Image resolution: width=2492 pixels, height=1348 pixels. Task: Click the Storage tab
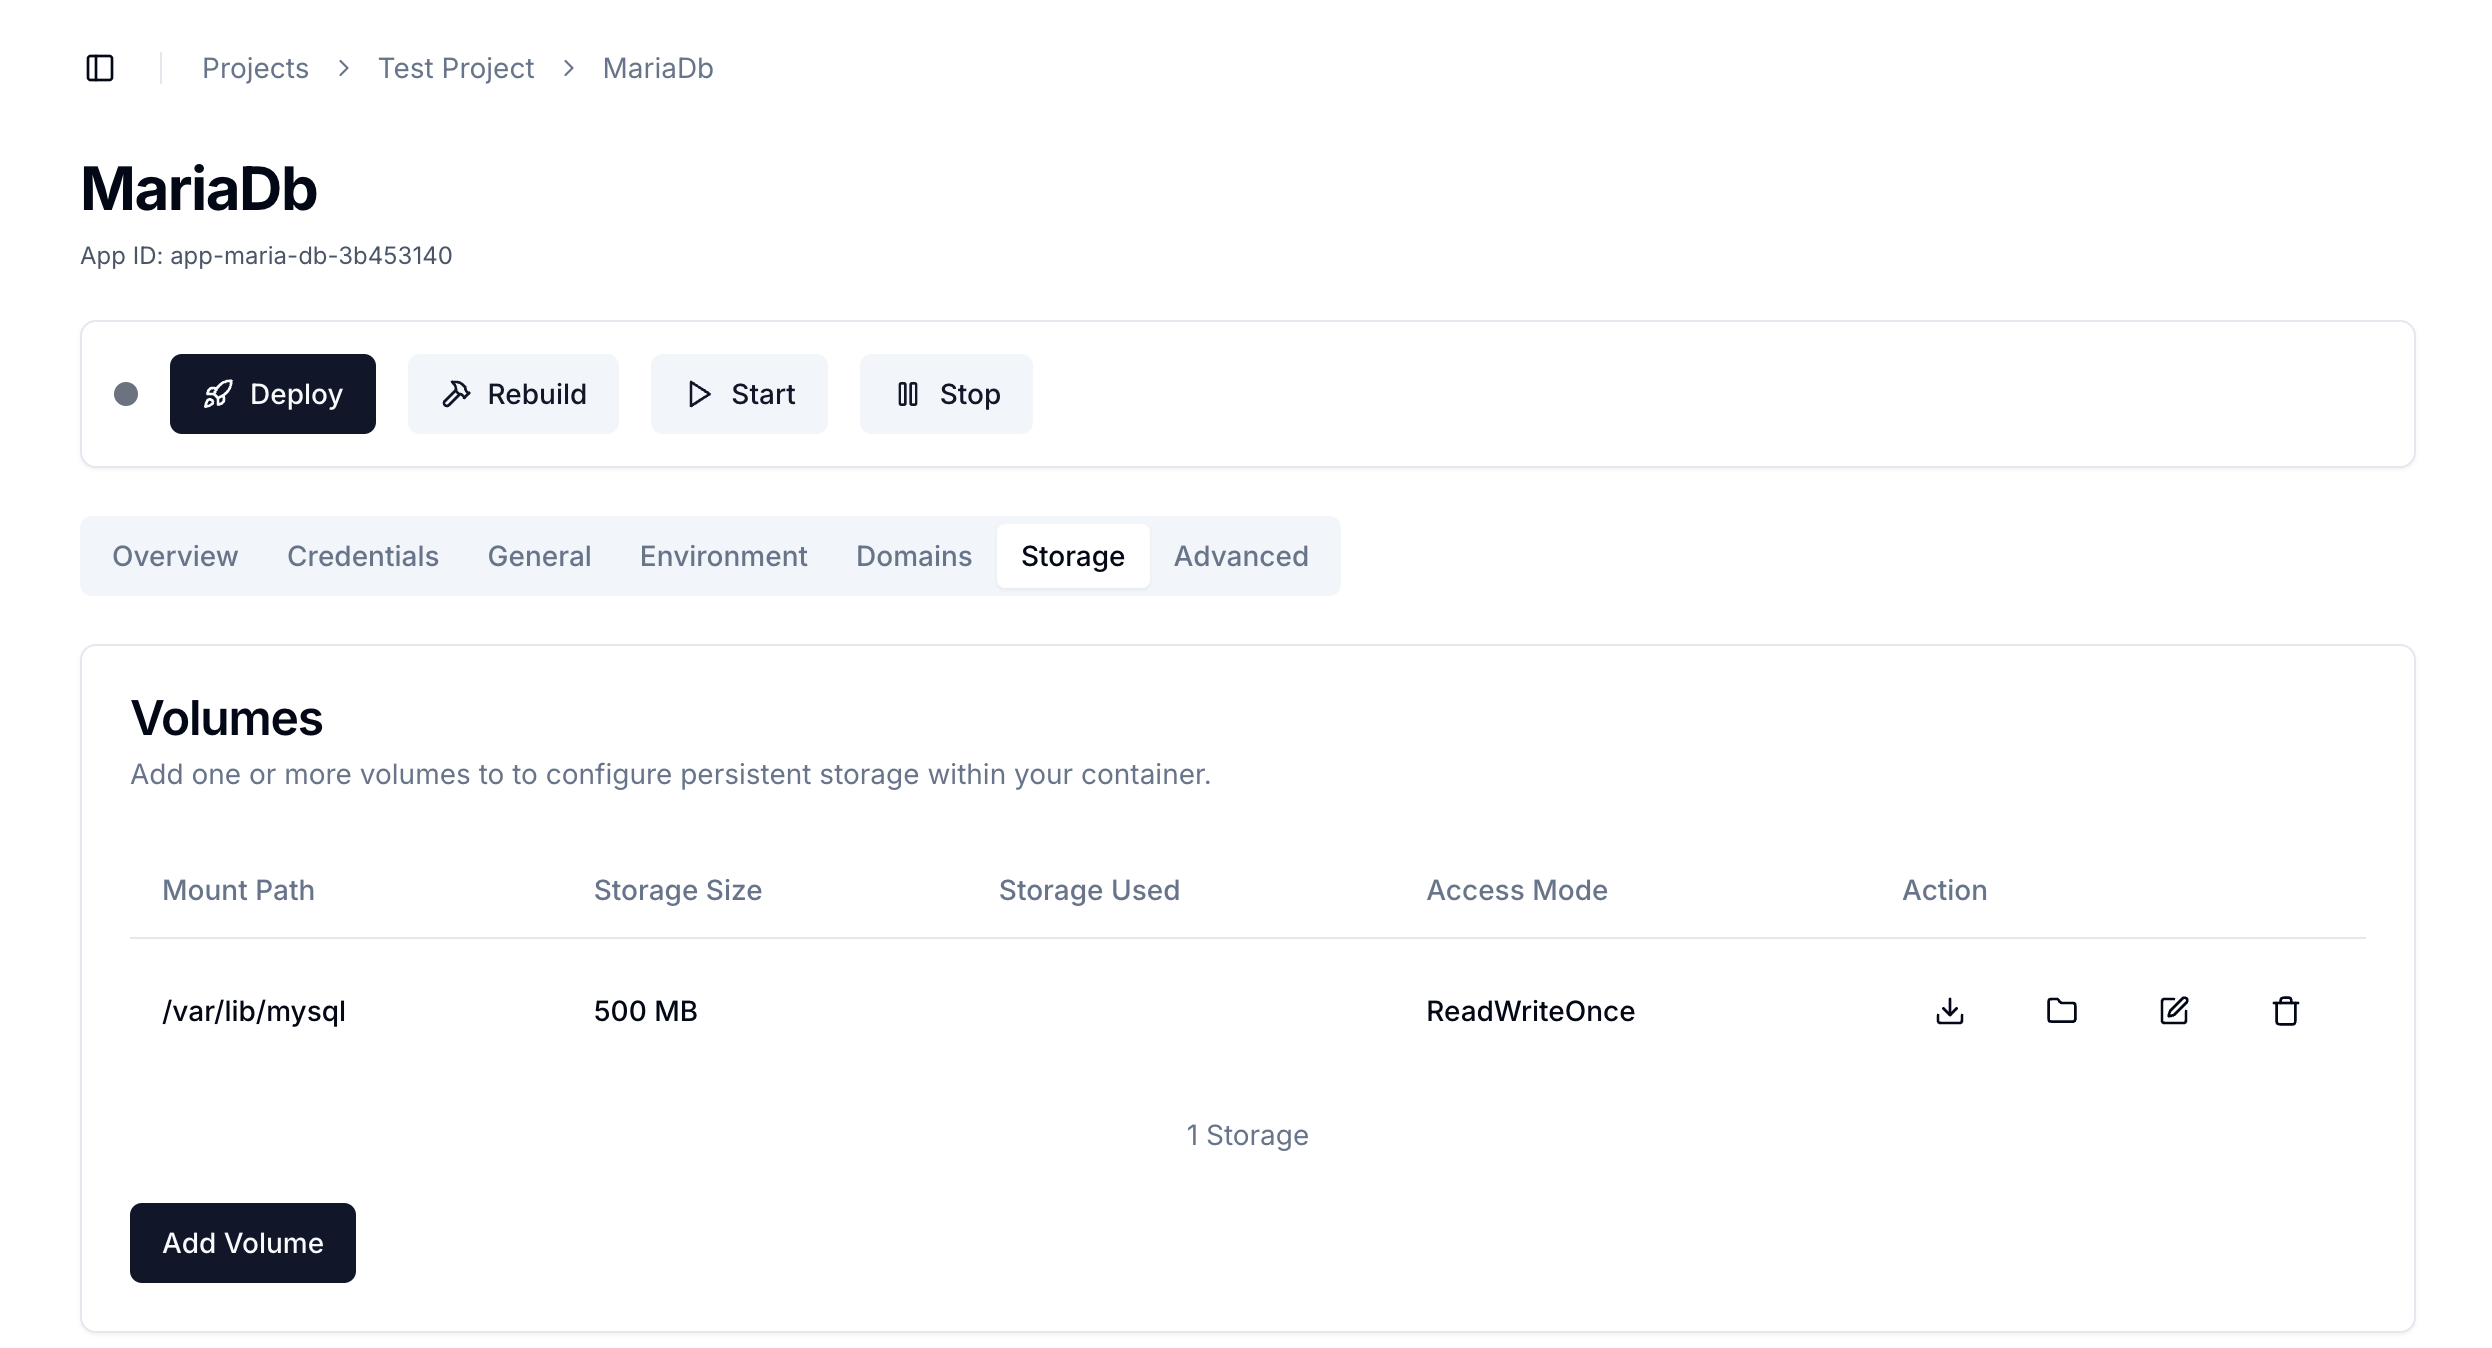1073,556
